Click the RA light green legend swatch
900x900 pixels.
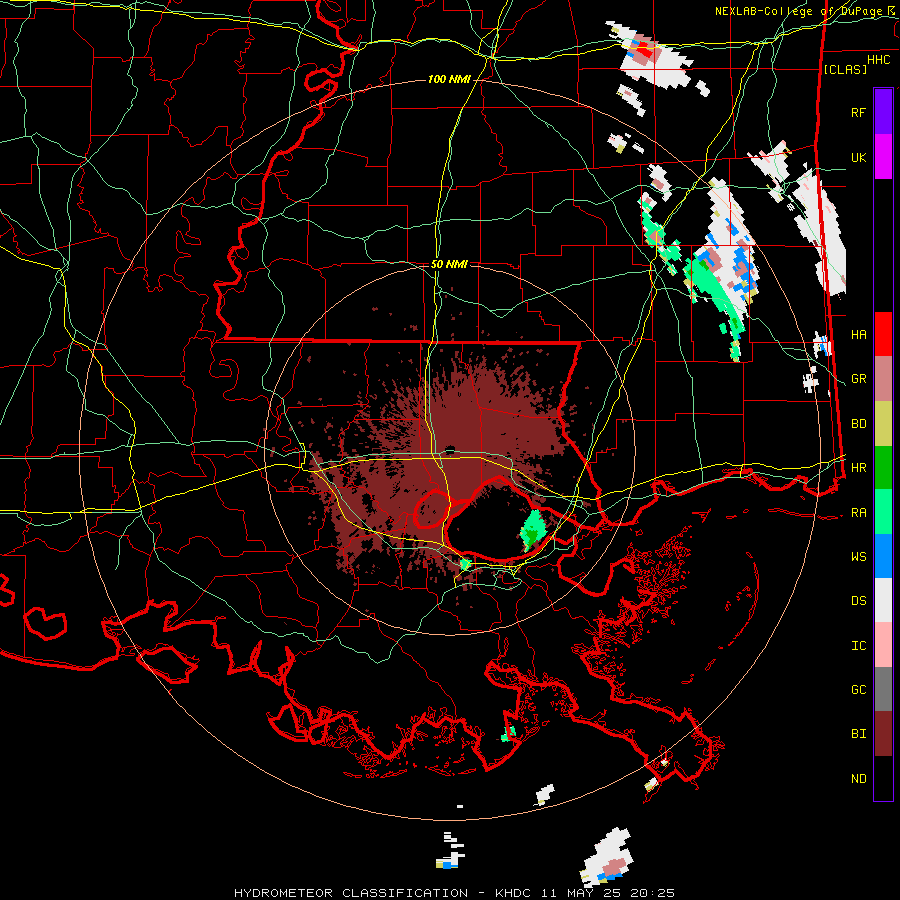tap(883, 512)
